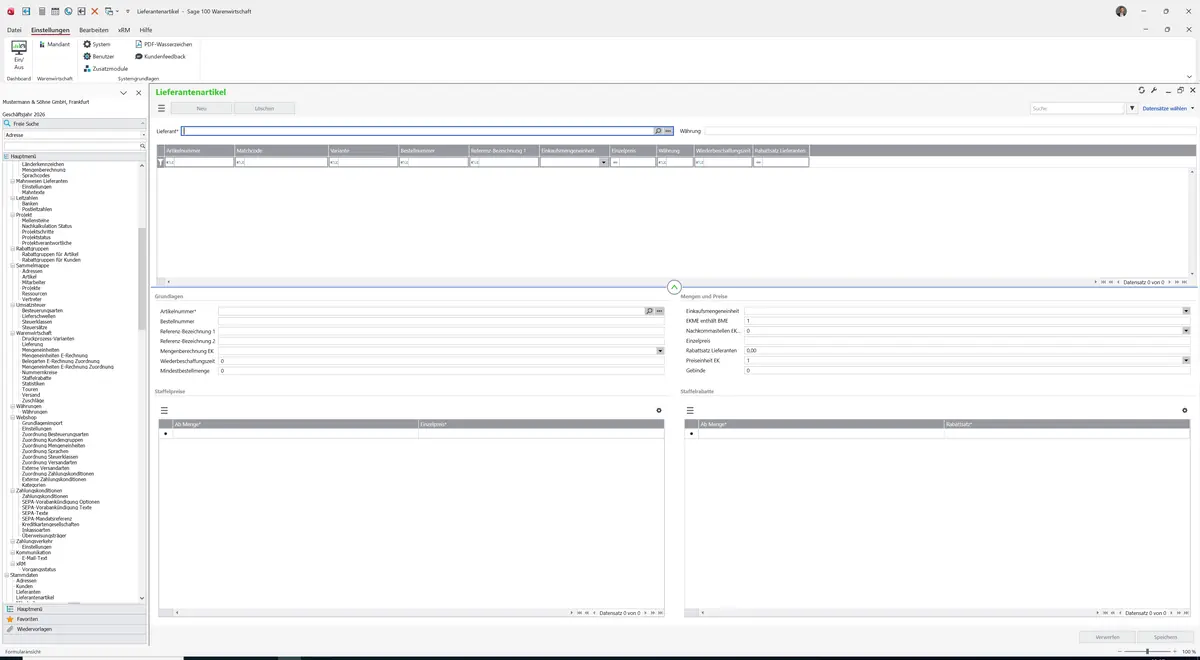Collapse the grid with the green chevron button
The image size is (1200, 660).
[x=674, y=287]
